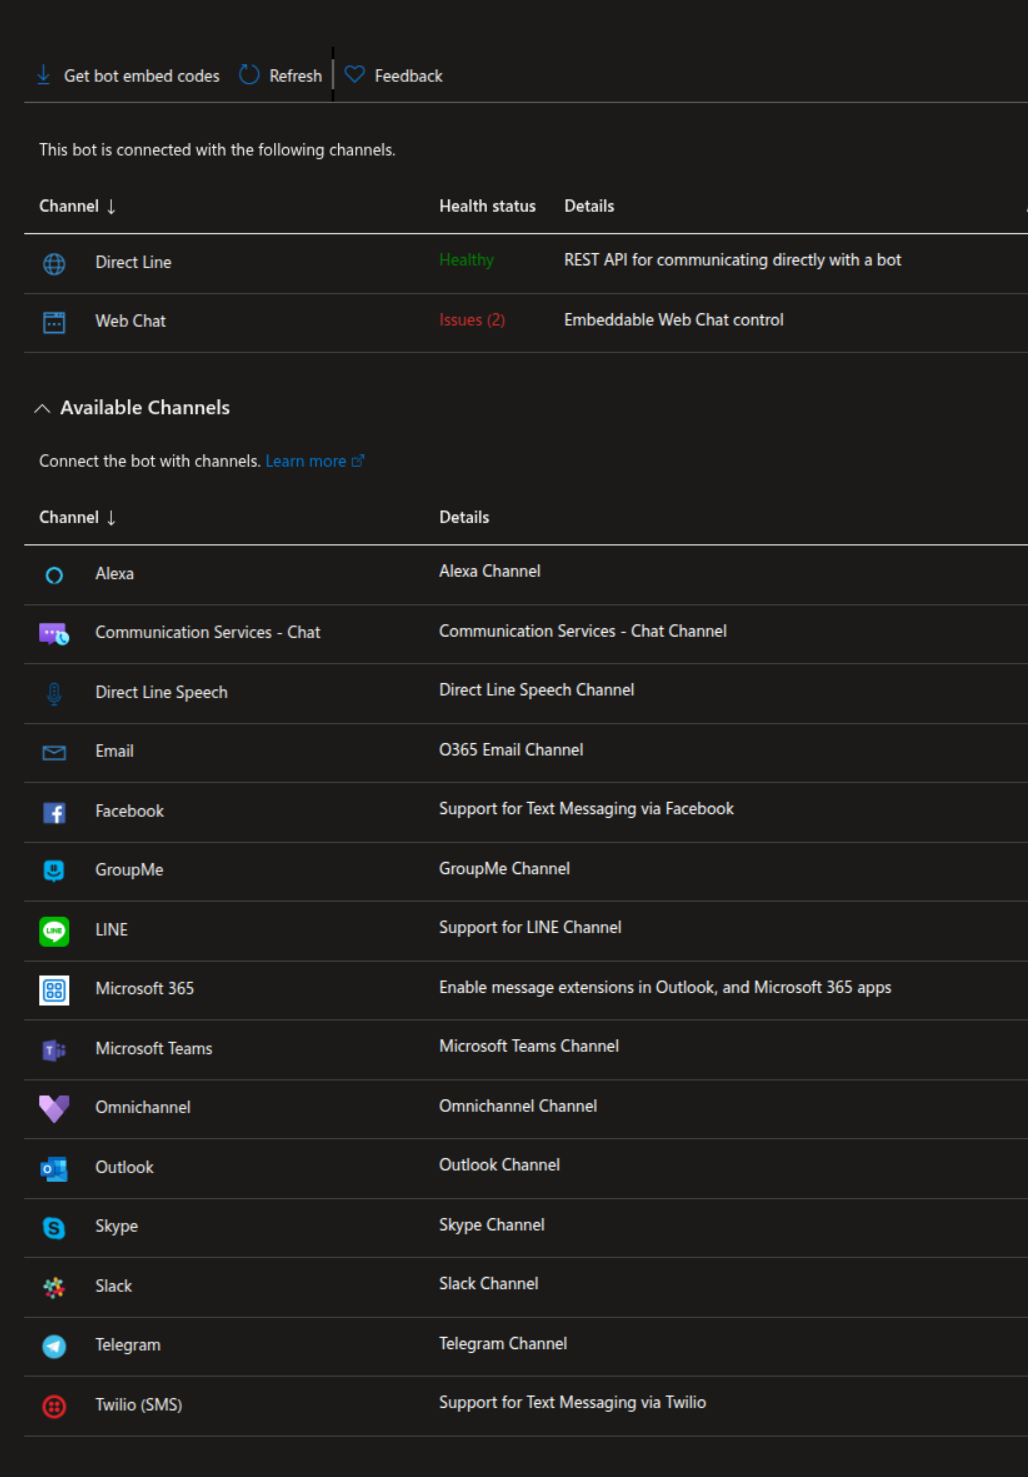Click the Feedback heart icon

pos(354,75)
